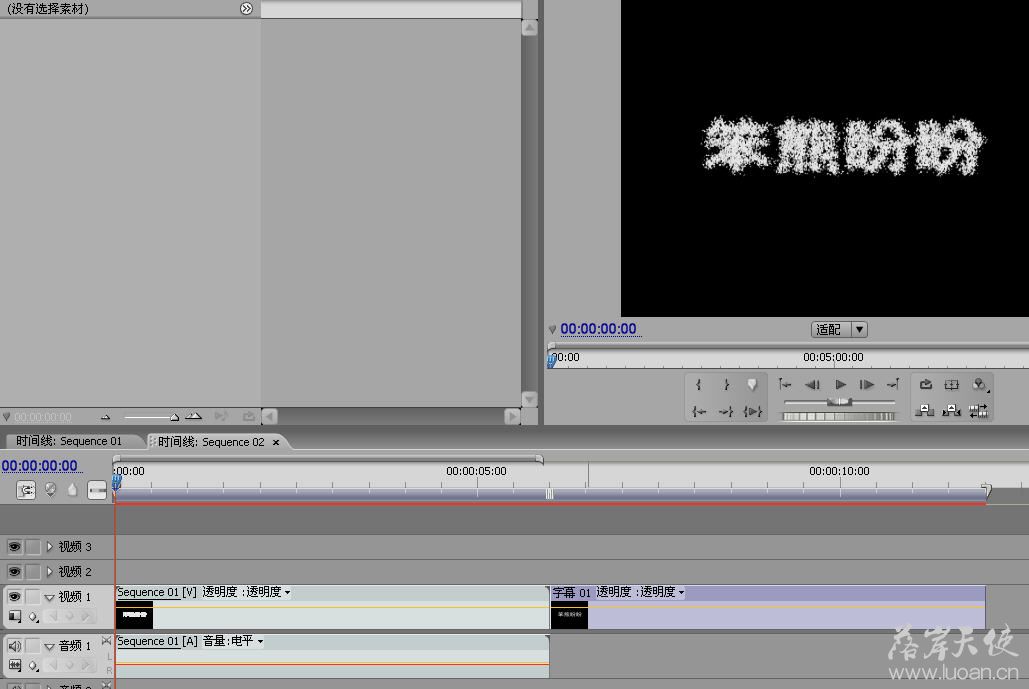Toggle the lock box on 音频 1 track

coord(33,646)
